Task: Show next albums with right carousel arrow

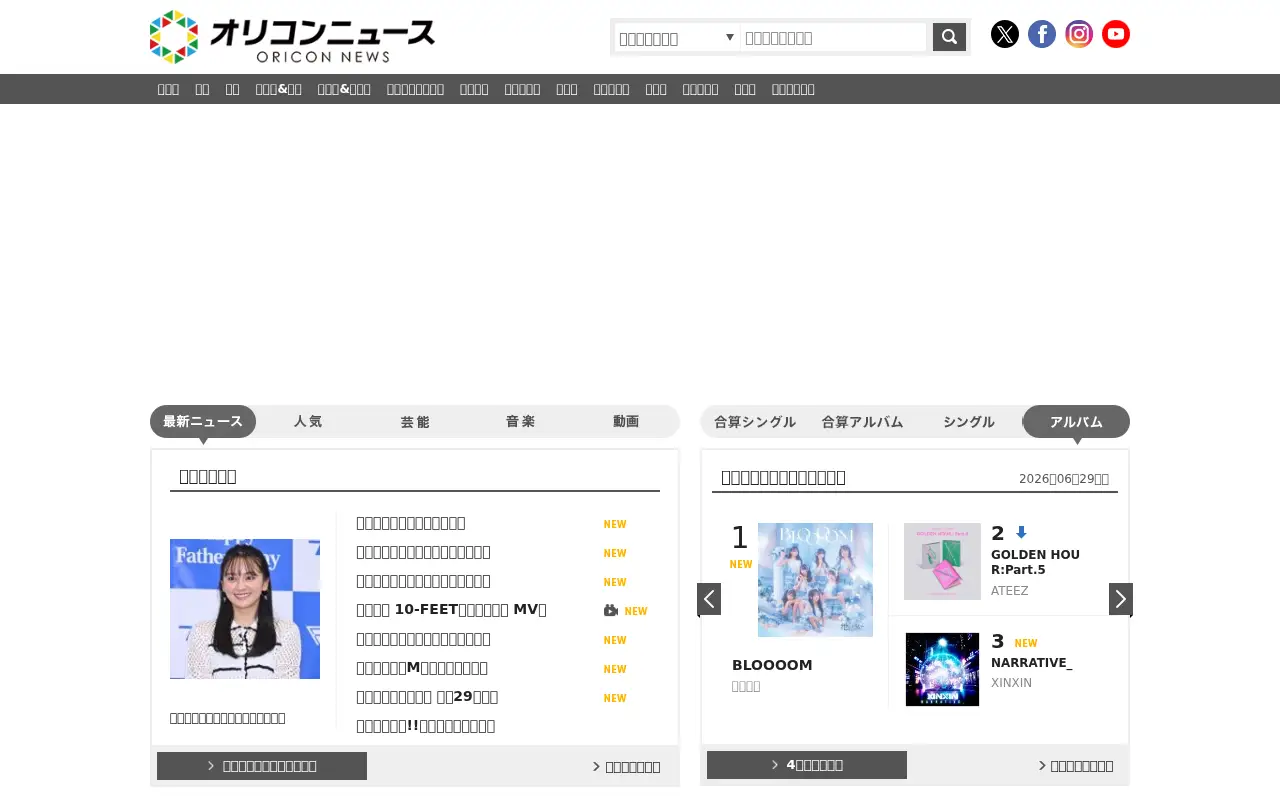Action: pos(1121,599)
